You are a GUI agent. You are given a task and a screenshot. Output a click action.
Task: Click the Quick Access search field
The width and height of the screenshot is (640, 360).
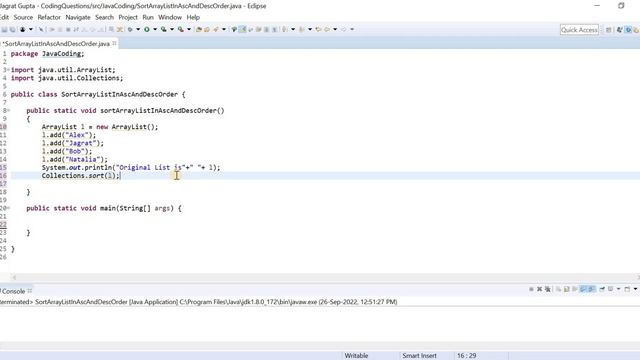[x=579, y=30]
